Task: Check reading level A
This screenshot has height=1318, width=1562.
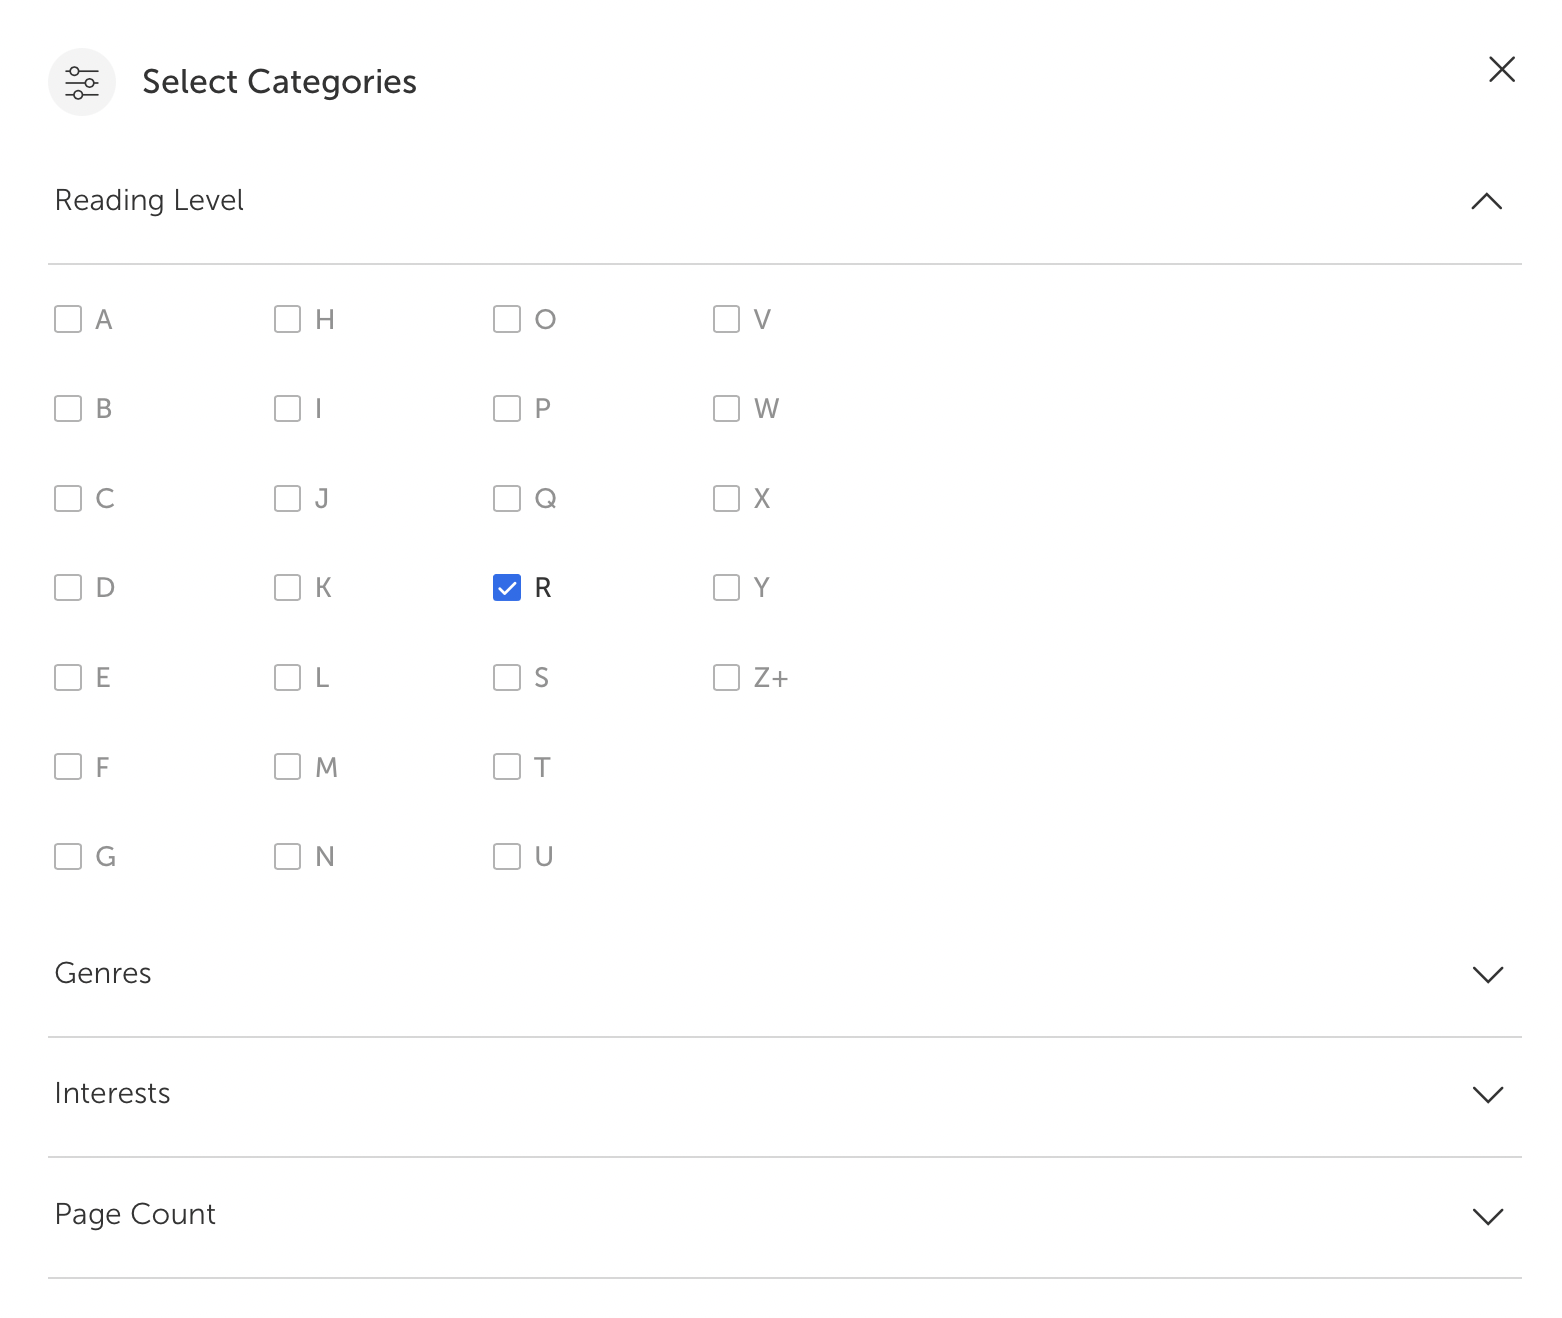Action: pos(68,319)
